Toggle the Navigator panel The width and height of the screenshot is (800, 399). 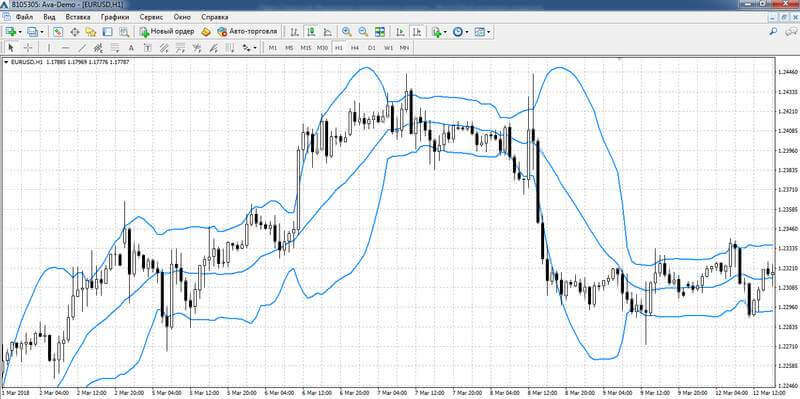pyautogui.click(x=91, y=32)
